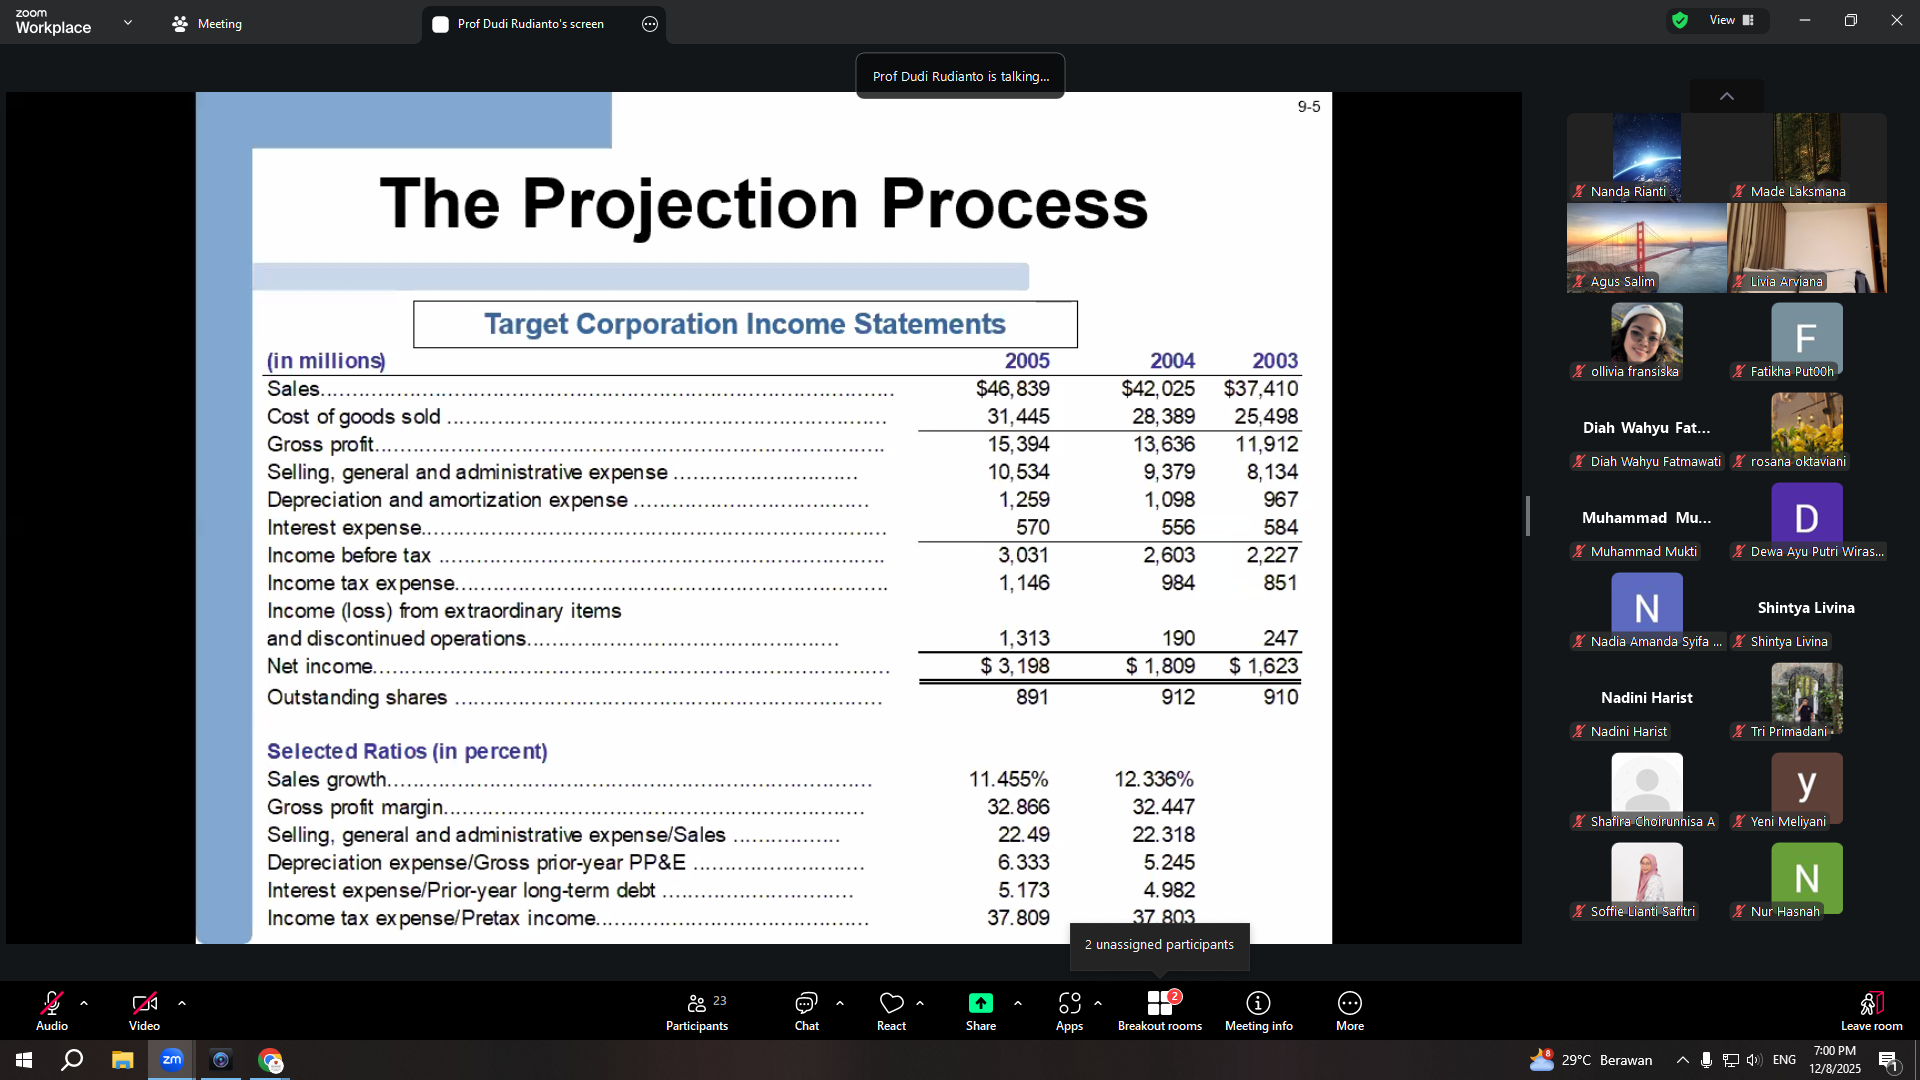Click the system tray microphone icon
The height and width of the screenshot is (1080, 1920).
1706,1060
